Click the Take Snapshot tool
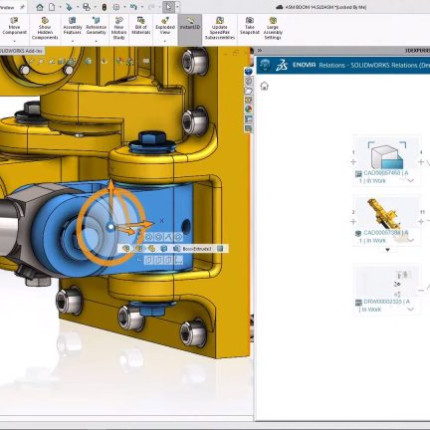 [x=250, y=26]
